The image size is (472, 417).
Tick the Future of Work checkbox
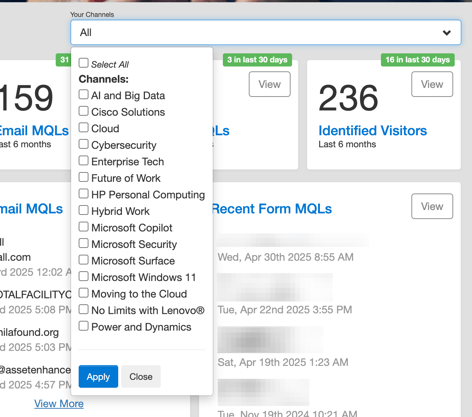click(x=83, y=177)
